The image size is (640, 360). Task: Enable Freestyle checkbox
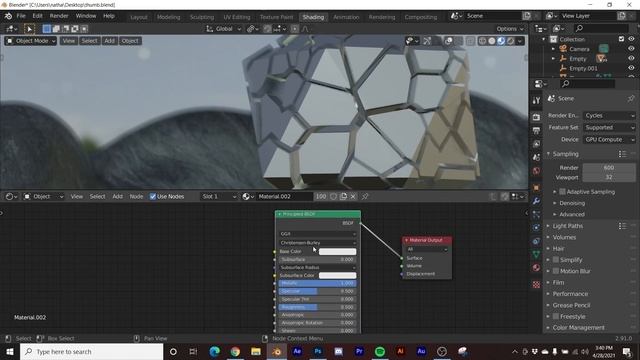tap(556, 317)
